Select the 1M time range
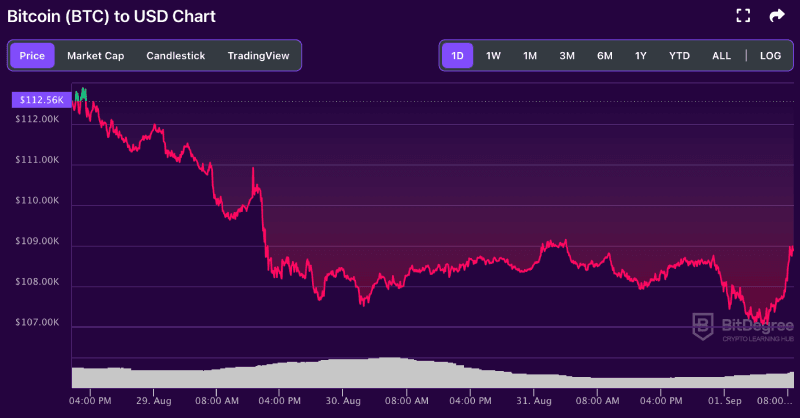The image size is (800, 418). (x=530, y=56)
